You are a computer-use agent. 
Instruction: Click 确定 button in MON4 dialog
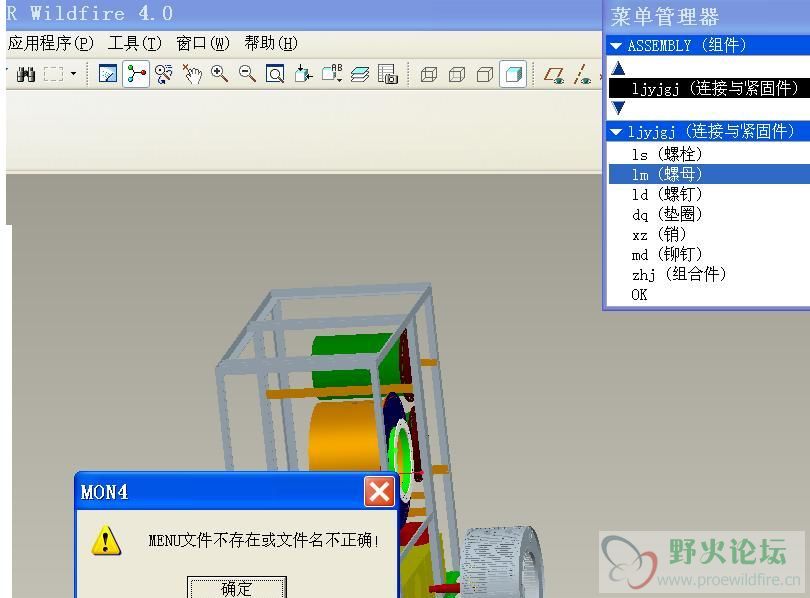(x=237, y=588)
